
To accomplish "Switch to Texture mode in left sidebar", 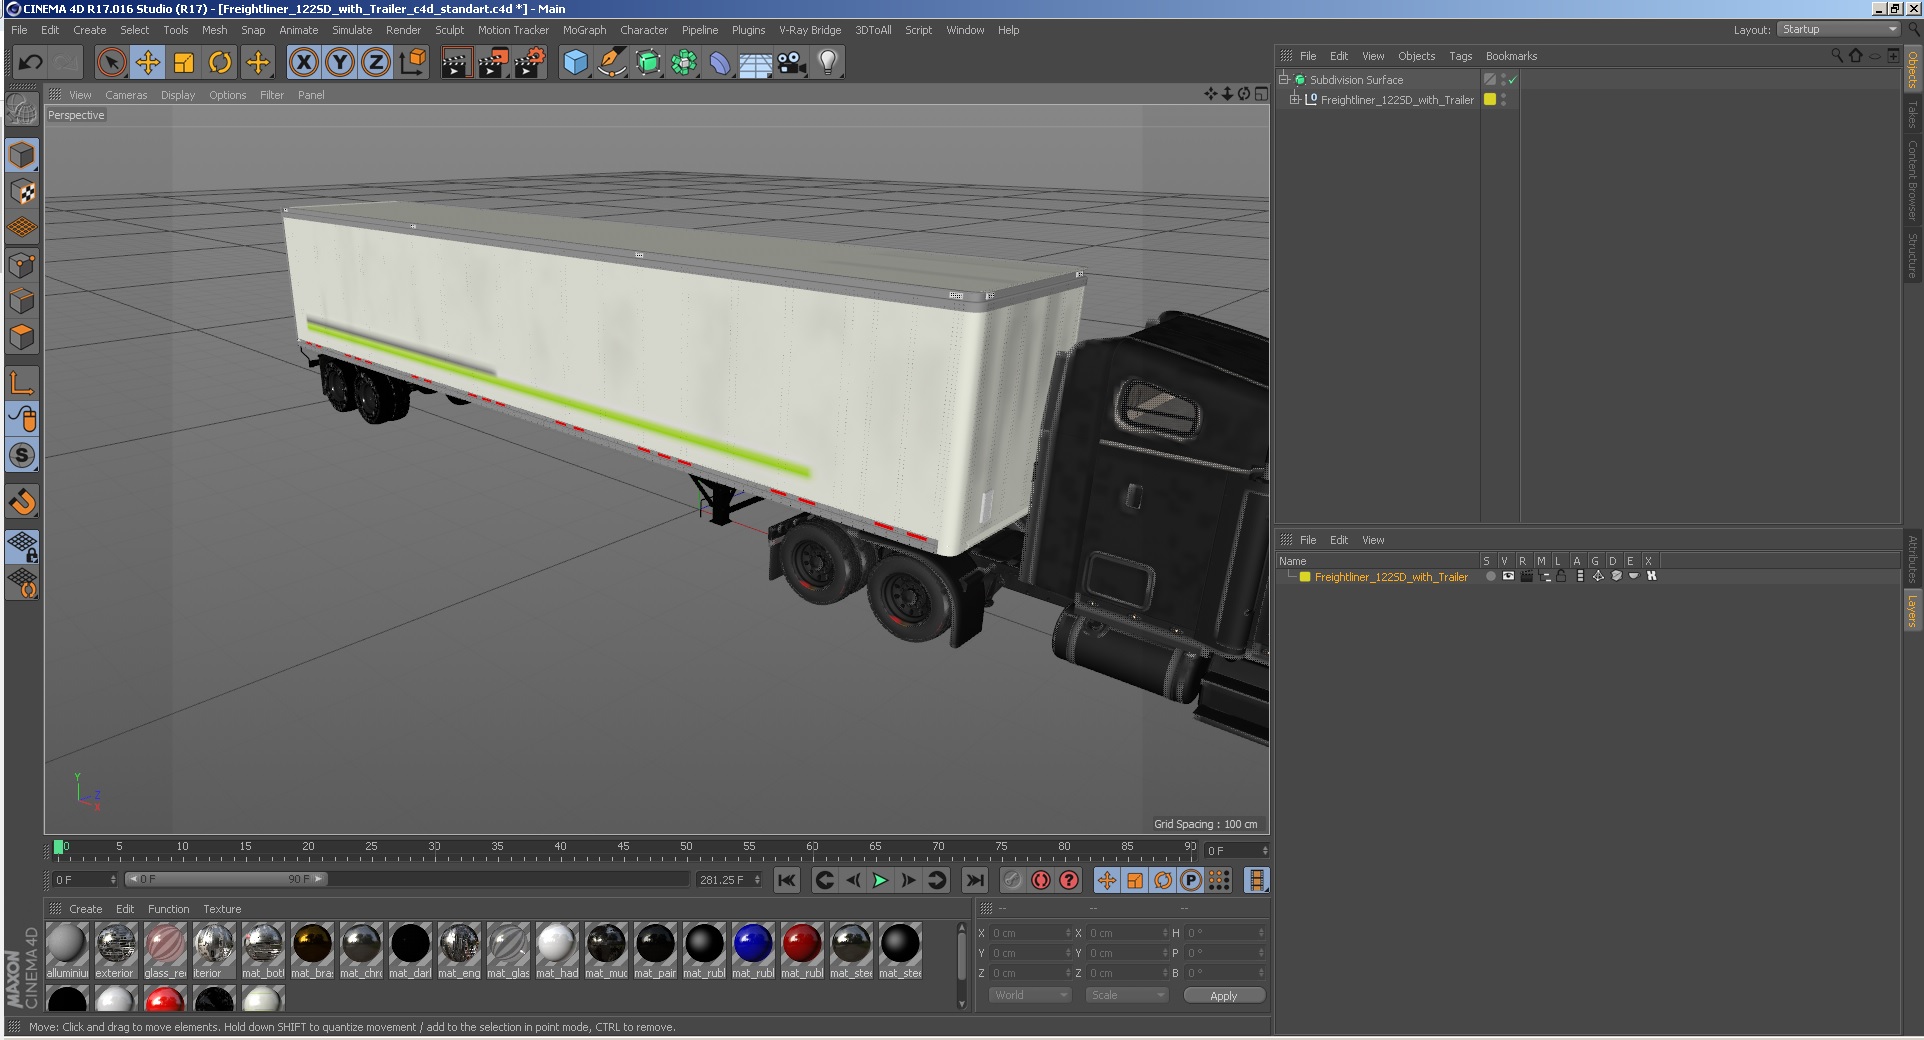I will [x=22, y=191].
